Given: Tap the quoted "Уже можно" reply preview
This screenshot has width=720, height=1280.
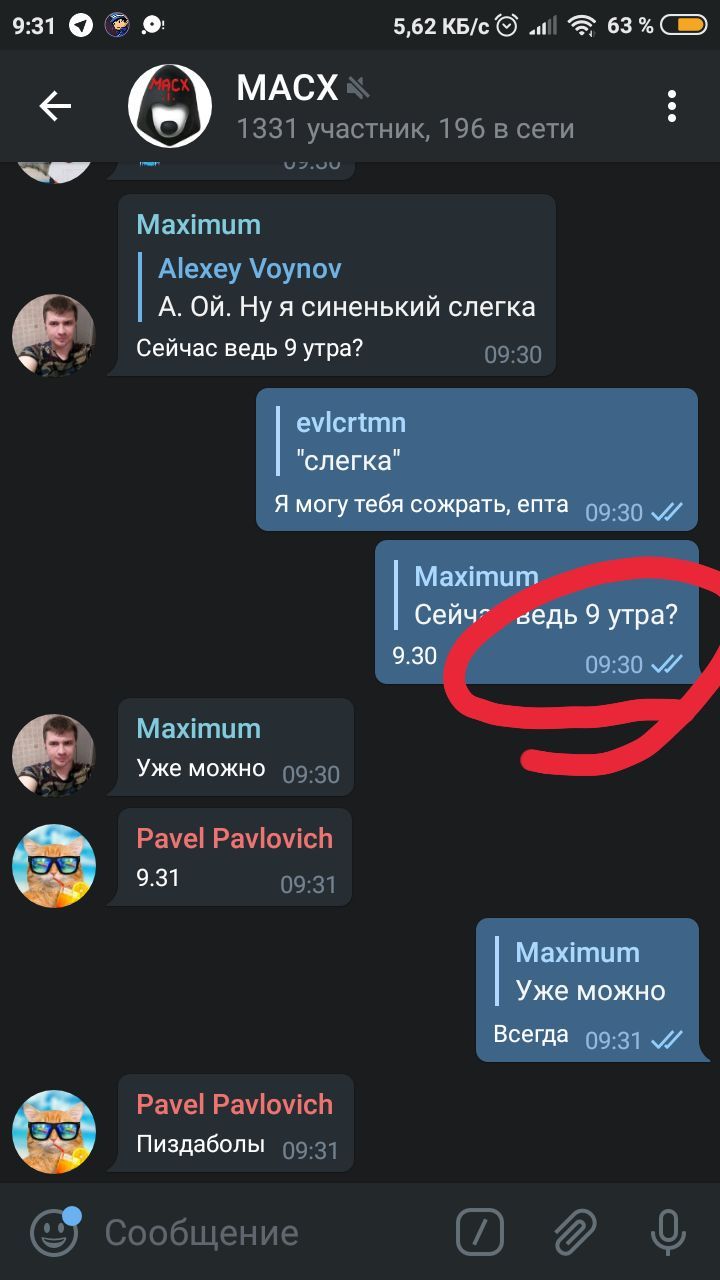Looking at the screenshot, I should (581, 972).
